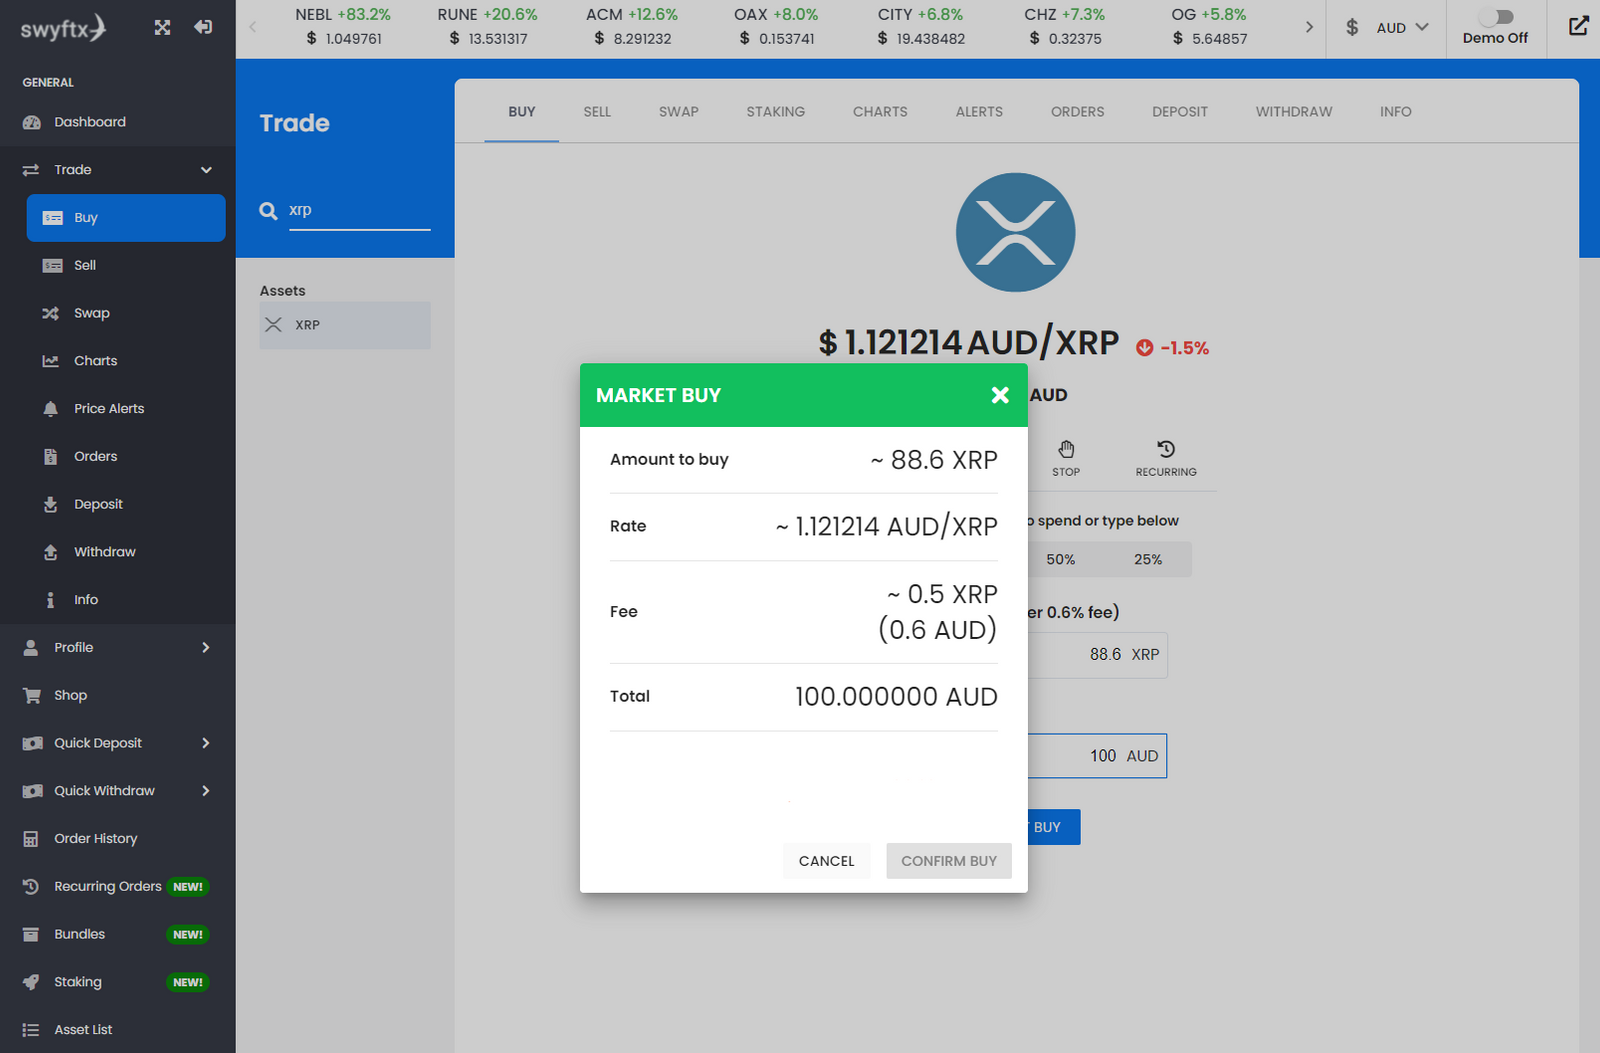Image resolution: width=1600 pixels, height=1053 pixels.
Task: Toggle Demo mode switch
Action: pyautogui.click(x=1497, y=17)
